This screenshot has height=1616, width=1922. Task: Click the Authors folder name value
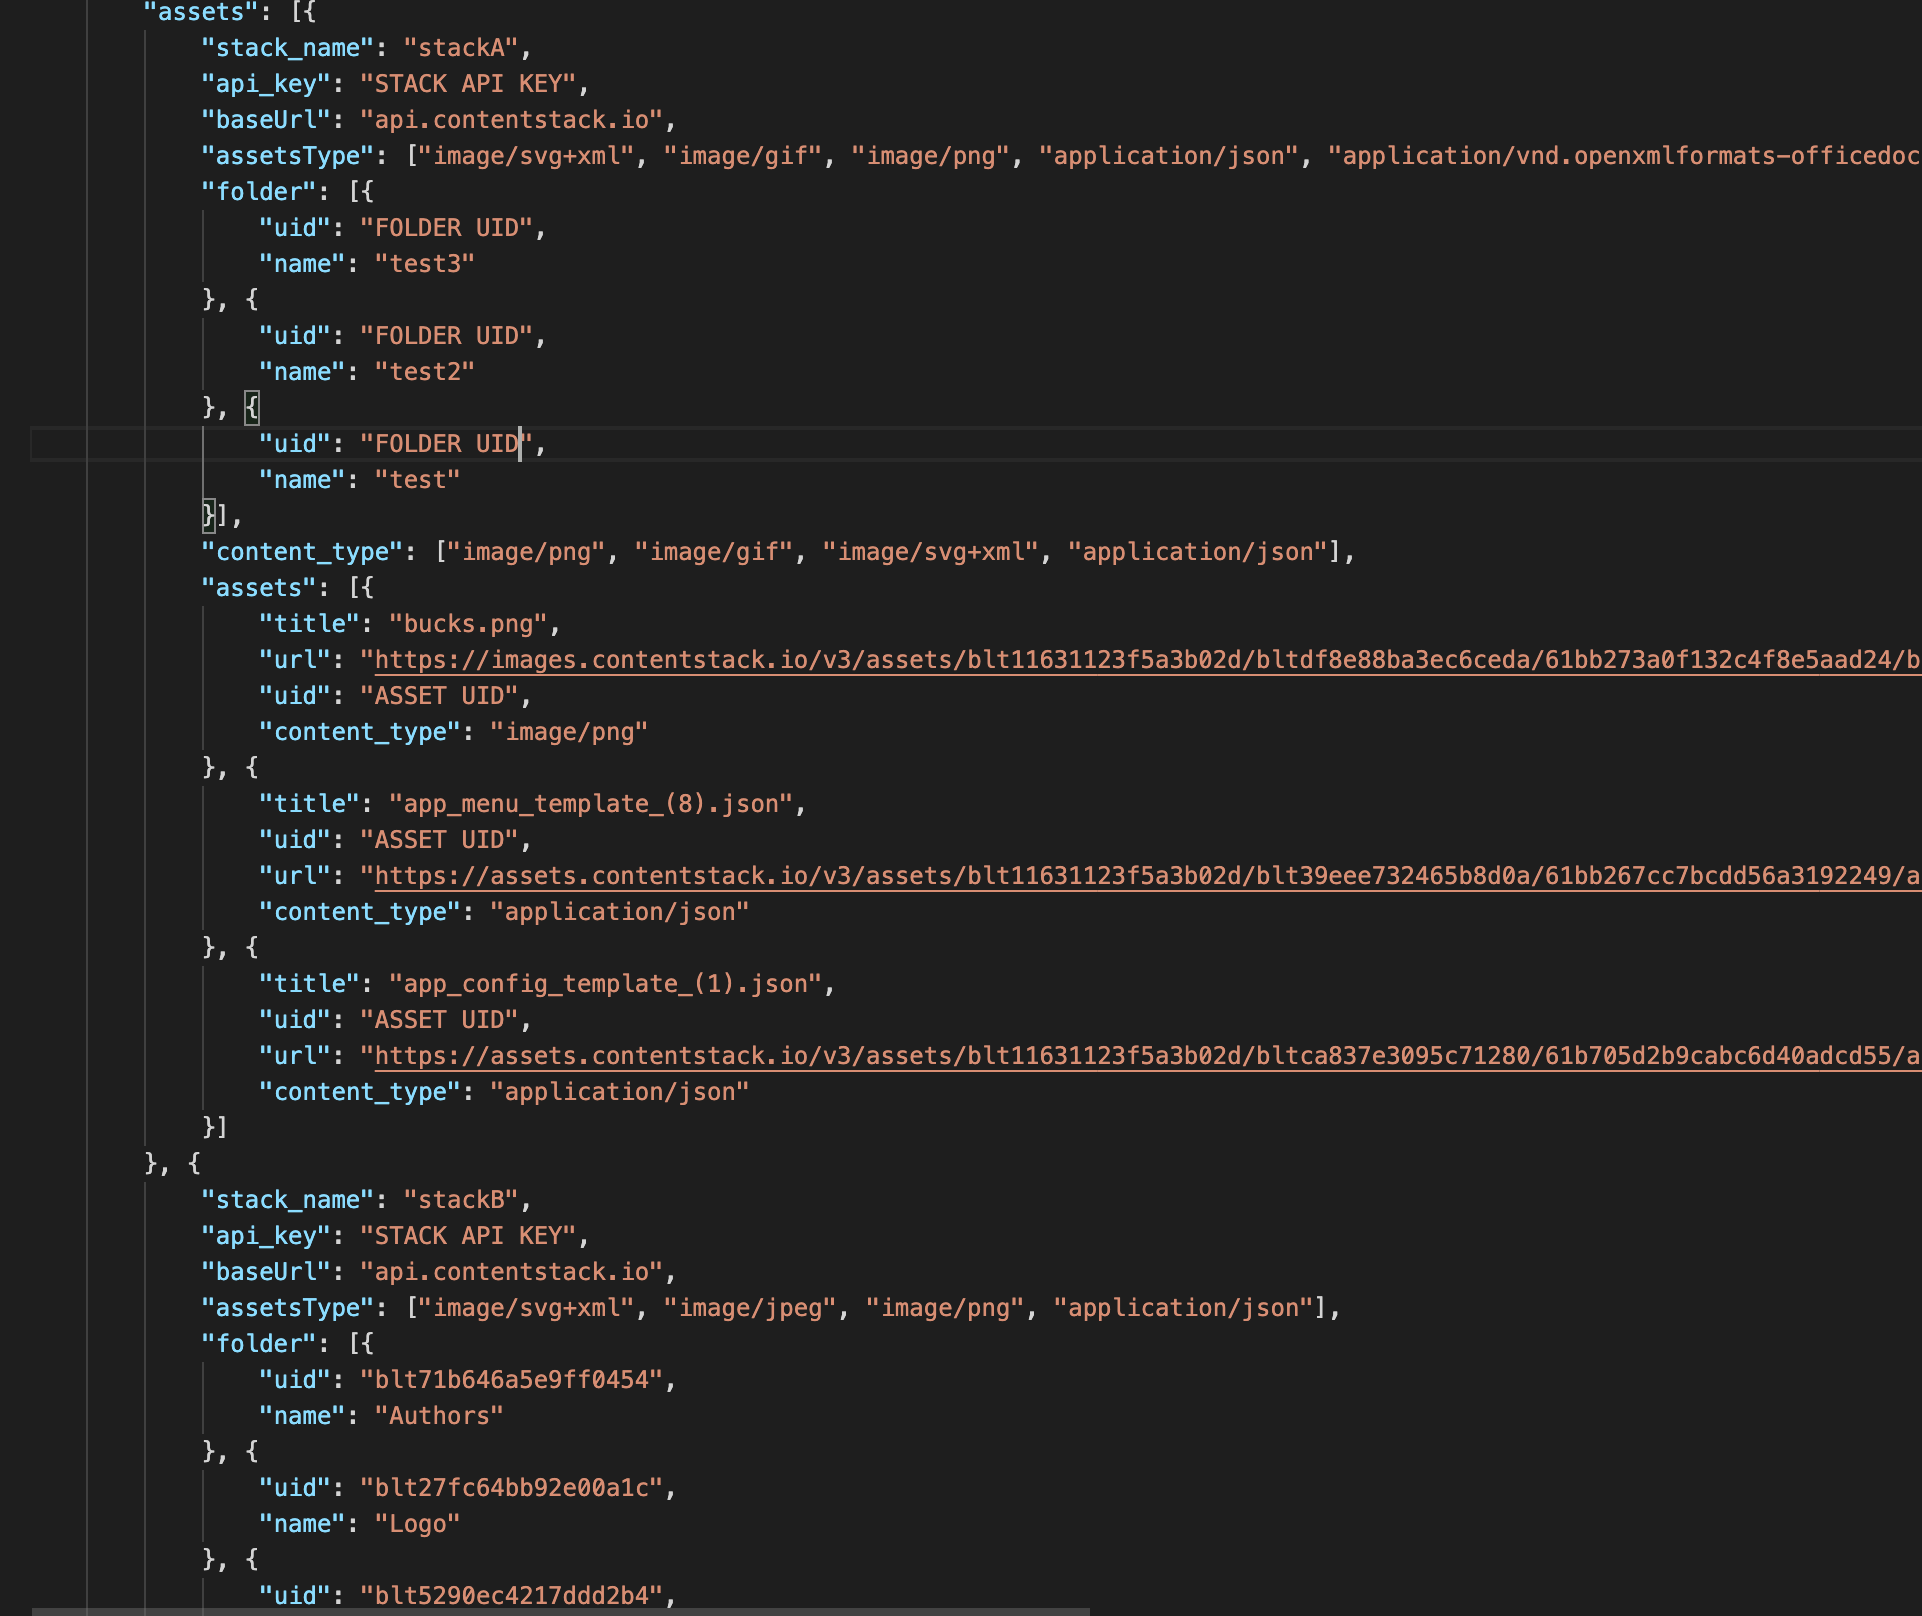pos(437,1415)
